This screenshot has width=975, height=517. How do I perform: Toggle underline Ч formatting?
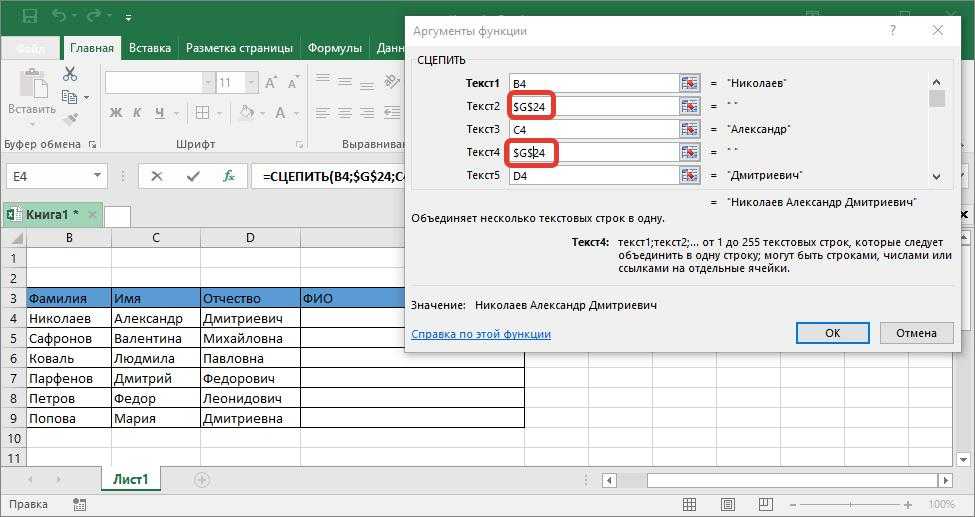click(158, 112)
